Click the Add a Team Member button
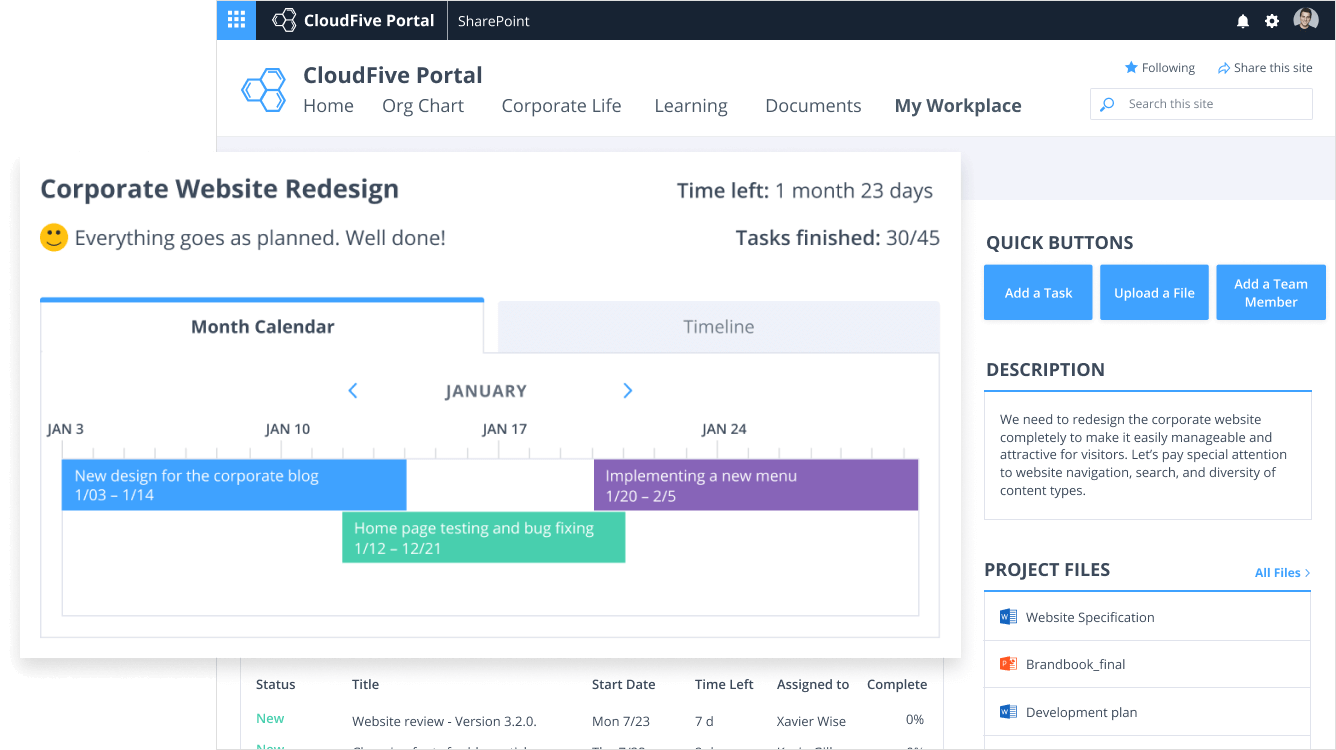Image resolution: width=1336 pixels, height=750 pixels. tap(1270, 293)
